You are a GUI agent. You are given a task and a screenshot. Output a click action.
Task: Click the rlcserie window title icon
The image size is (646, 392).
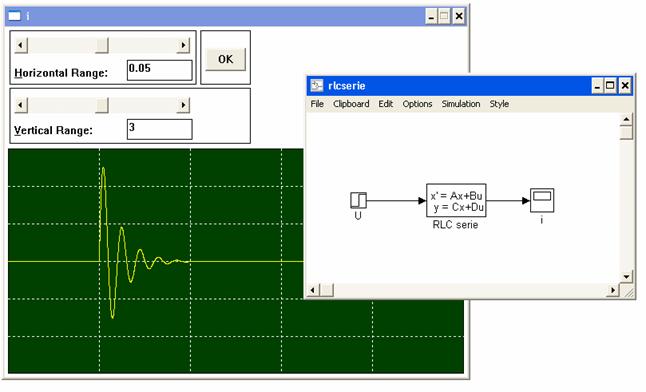317,86
